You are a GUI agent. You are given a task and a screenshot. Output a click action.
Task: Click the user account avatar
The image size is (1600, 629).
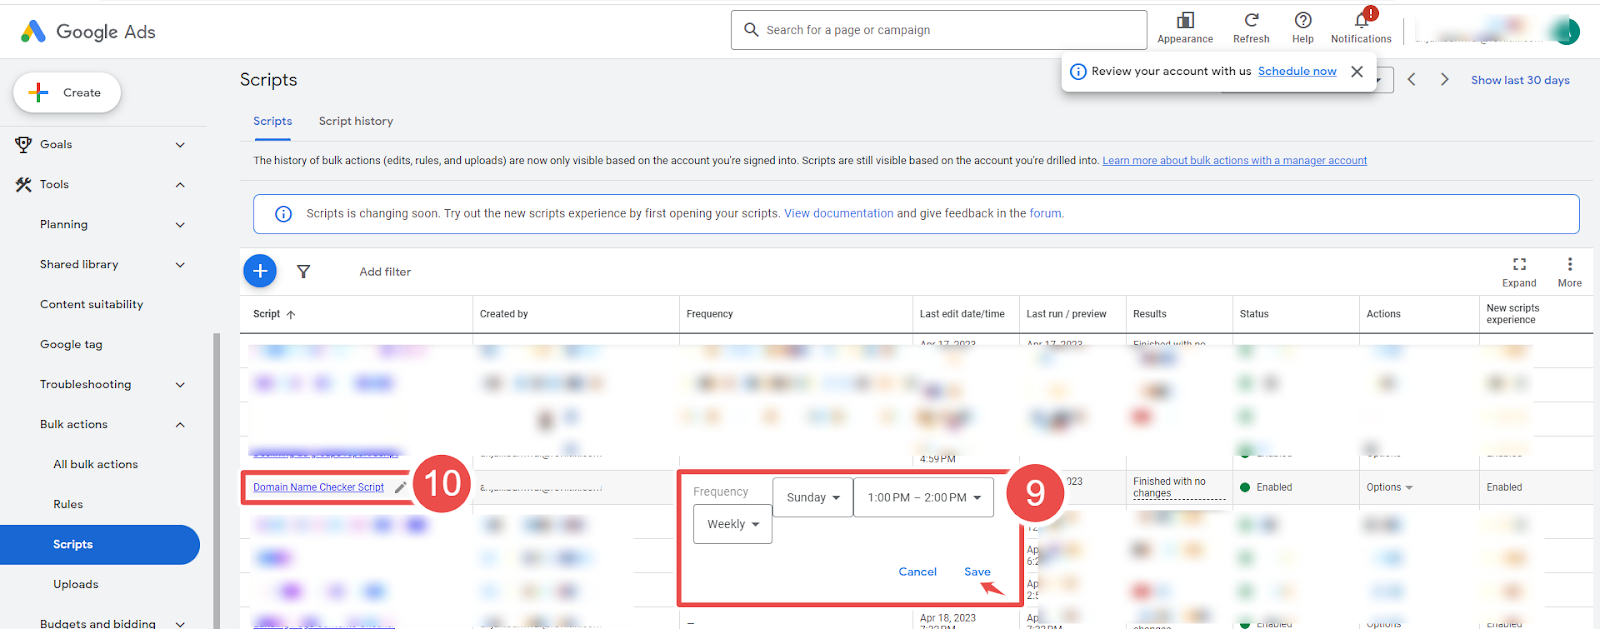1565,31
